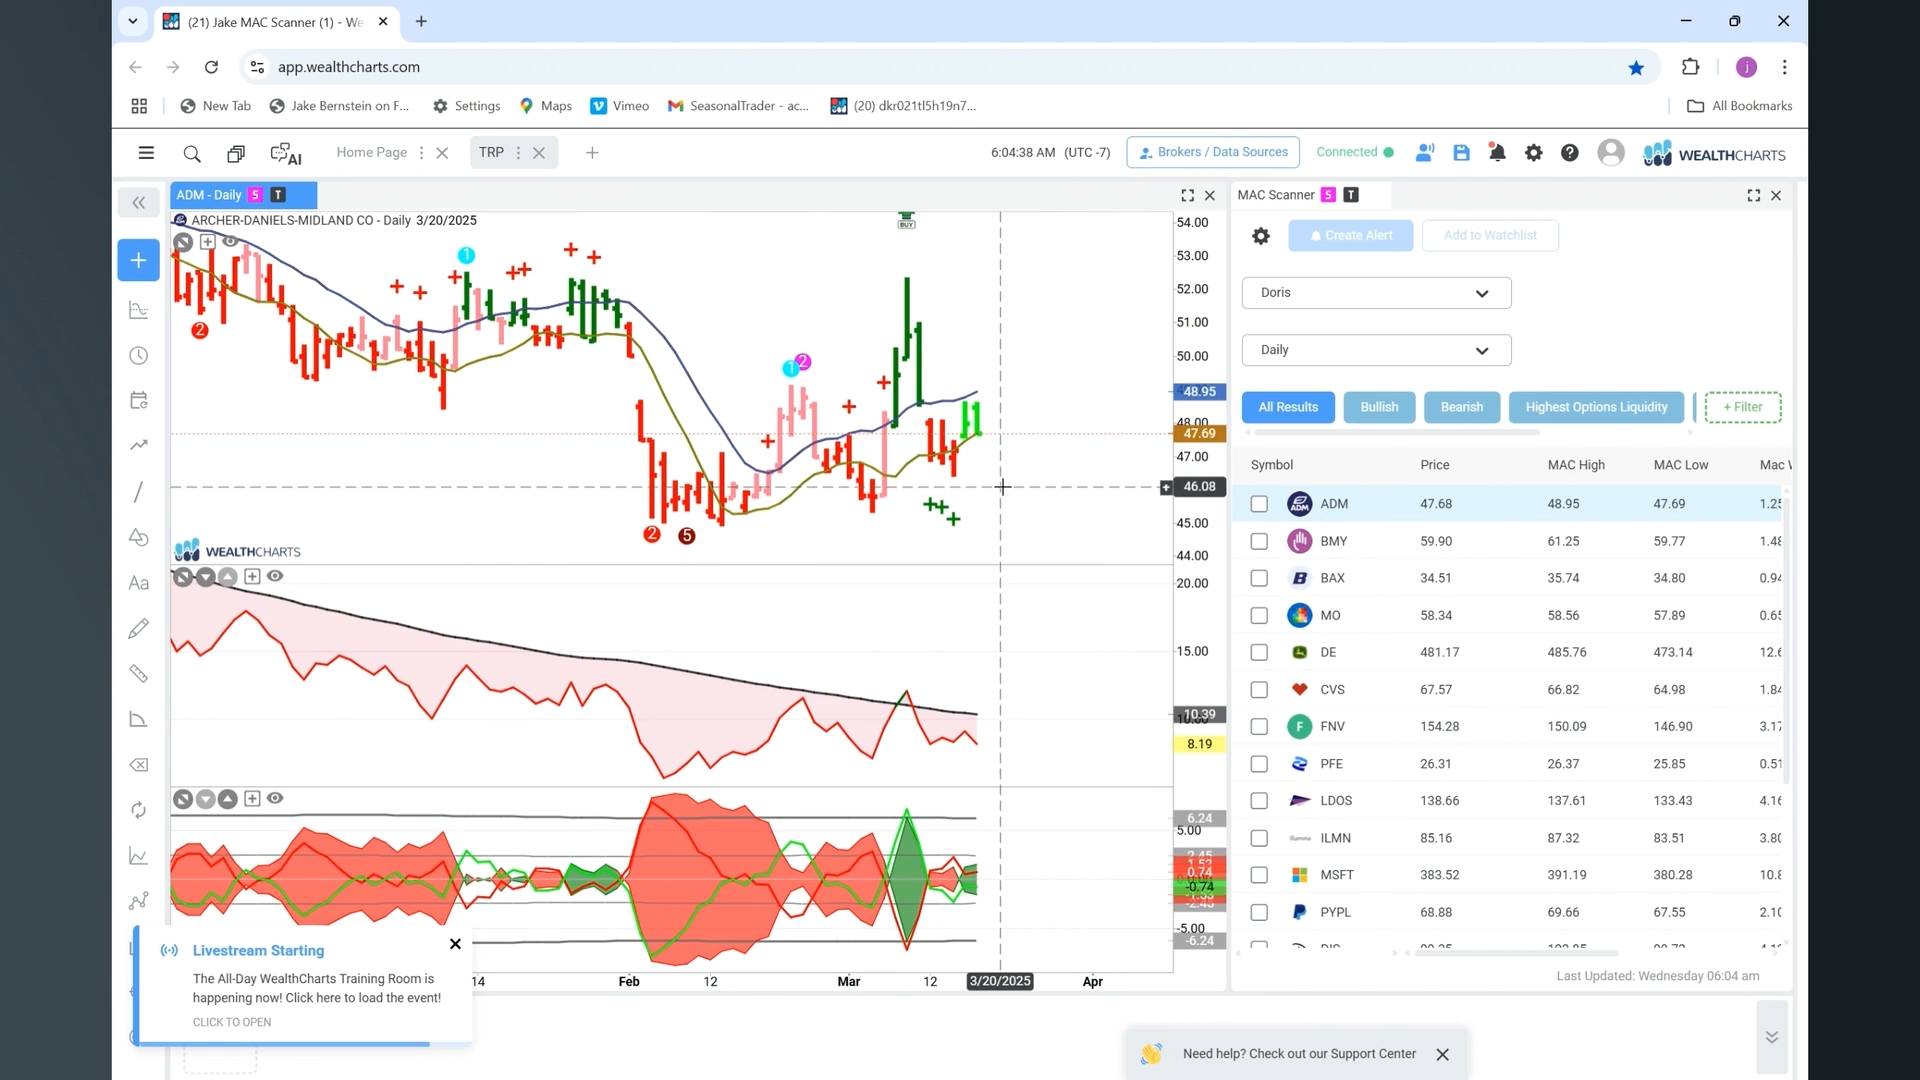Click the scanner horizontal scrollbar

coord(1515,953)
